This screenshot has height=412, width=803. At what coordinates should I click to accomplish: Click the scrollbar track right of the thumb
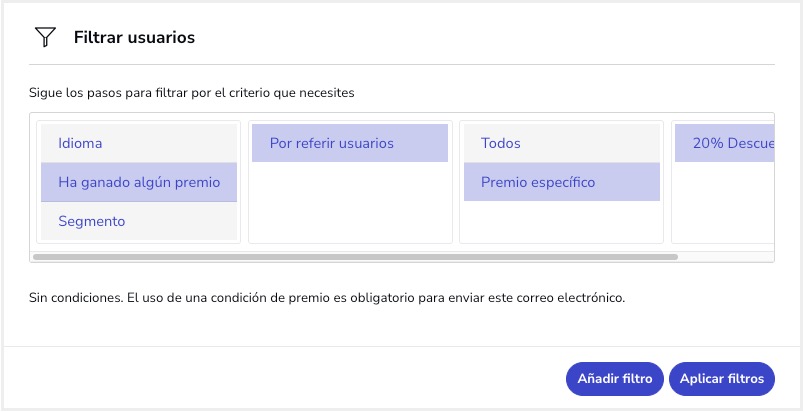[725, 257]
